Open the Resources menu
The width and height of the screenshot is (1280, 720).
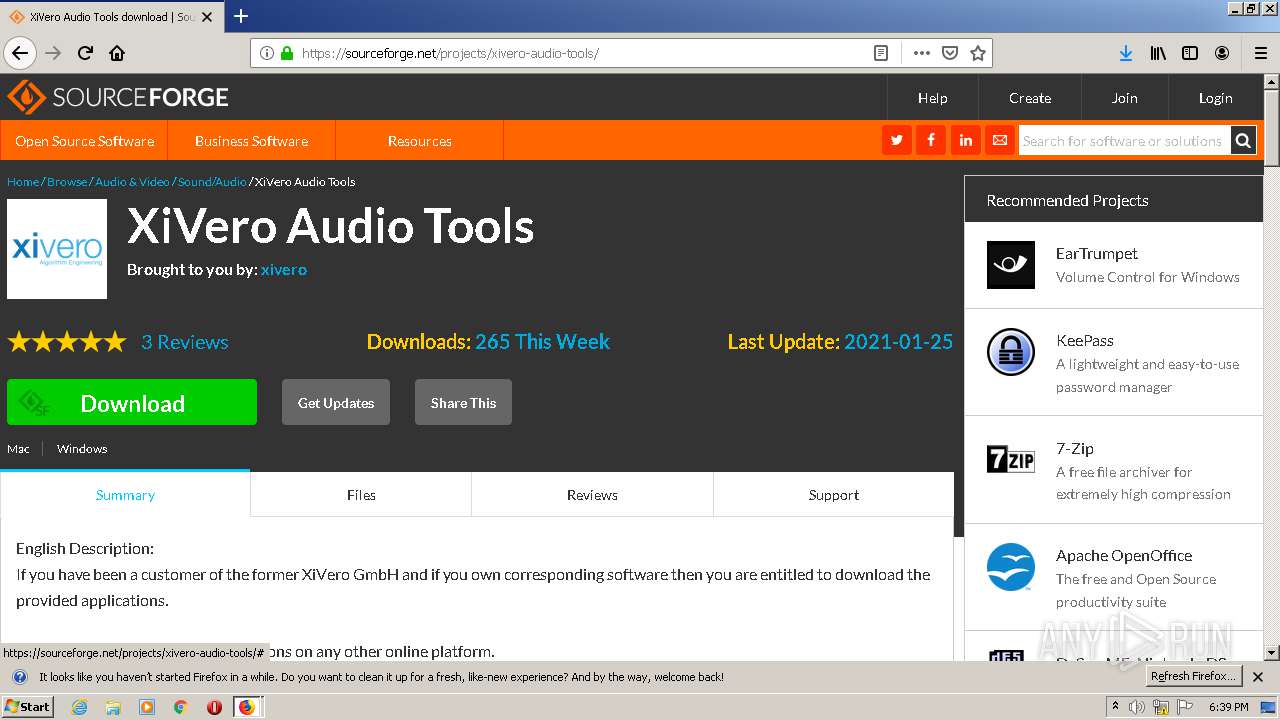point(419,141)
